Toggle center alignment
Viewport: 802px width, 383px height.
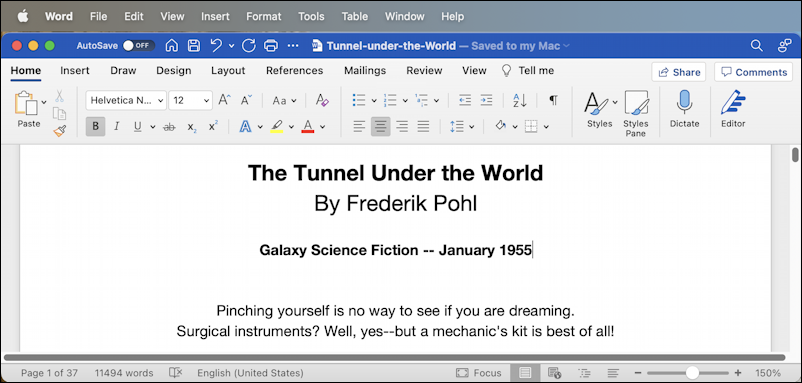381,127
